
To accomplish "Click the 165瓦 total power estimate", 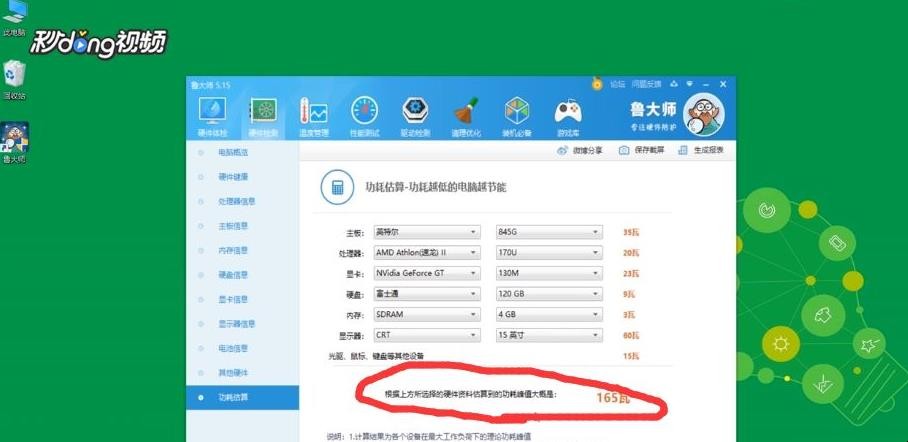I will 613,397.
